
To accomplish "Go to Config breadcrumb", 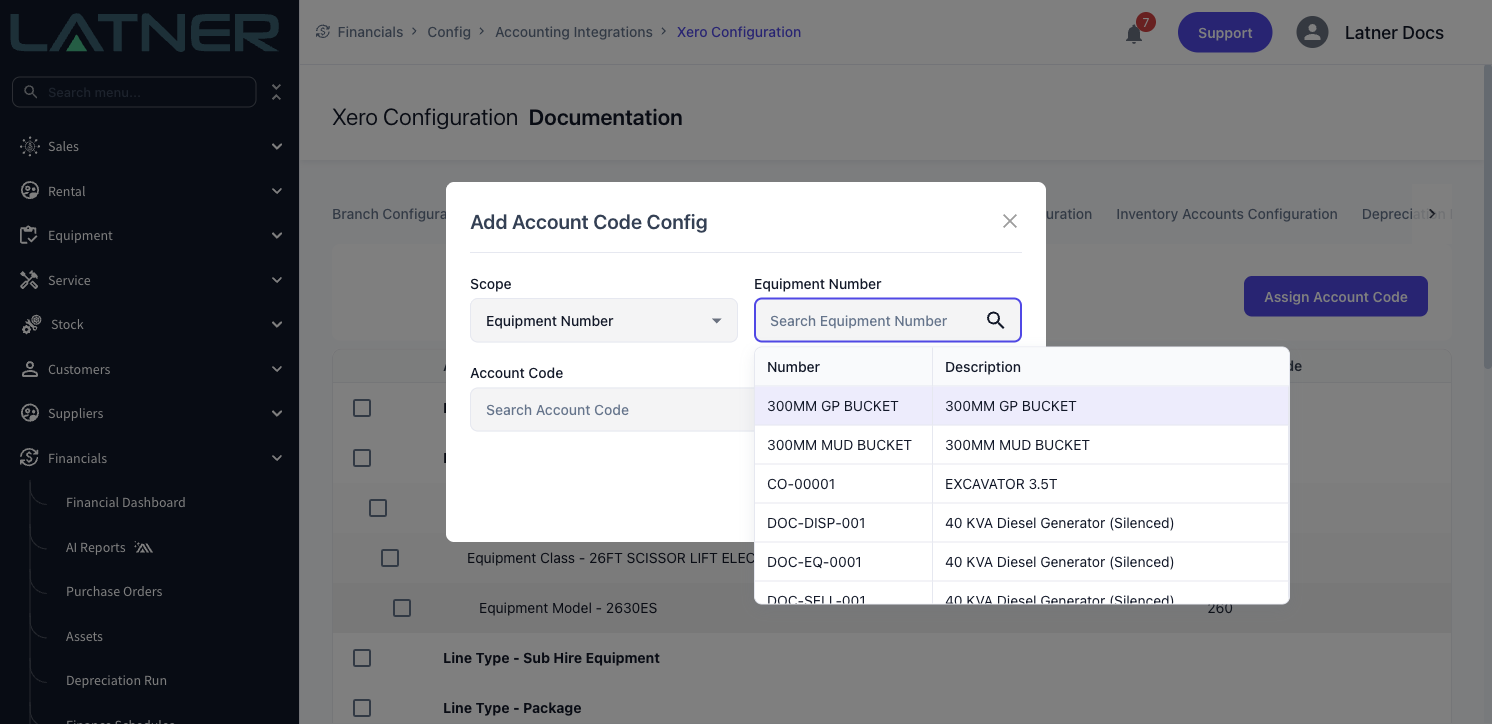I will [x=449, y=32].
